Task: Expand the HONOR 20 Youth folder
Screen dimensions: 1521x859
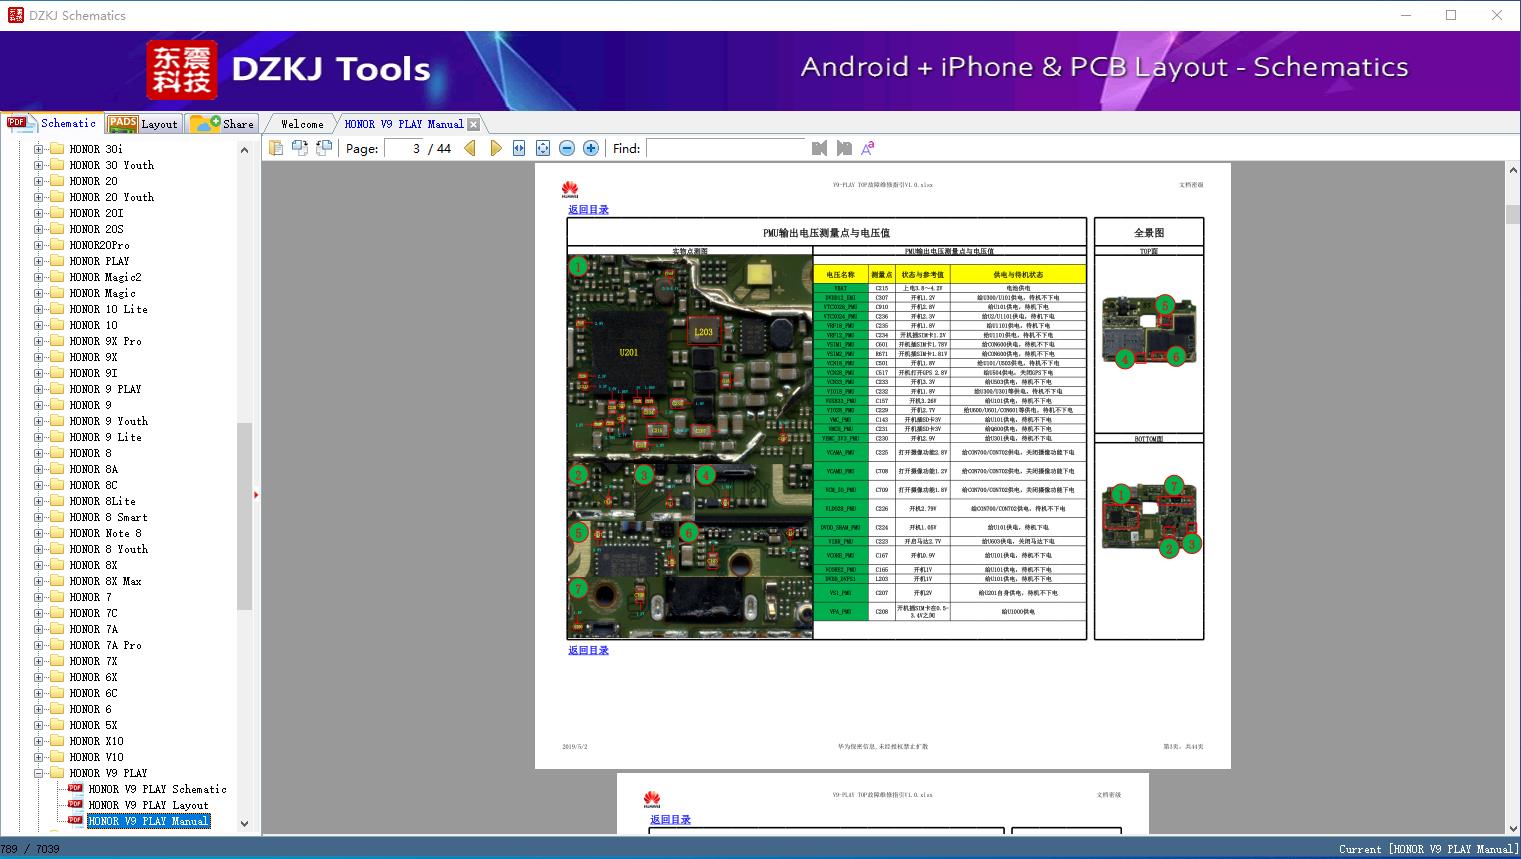Action: coord(39,197)
